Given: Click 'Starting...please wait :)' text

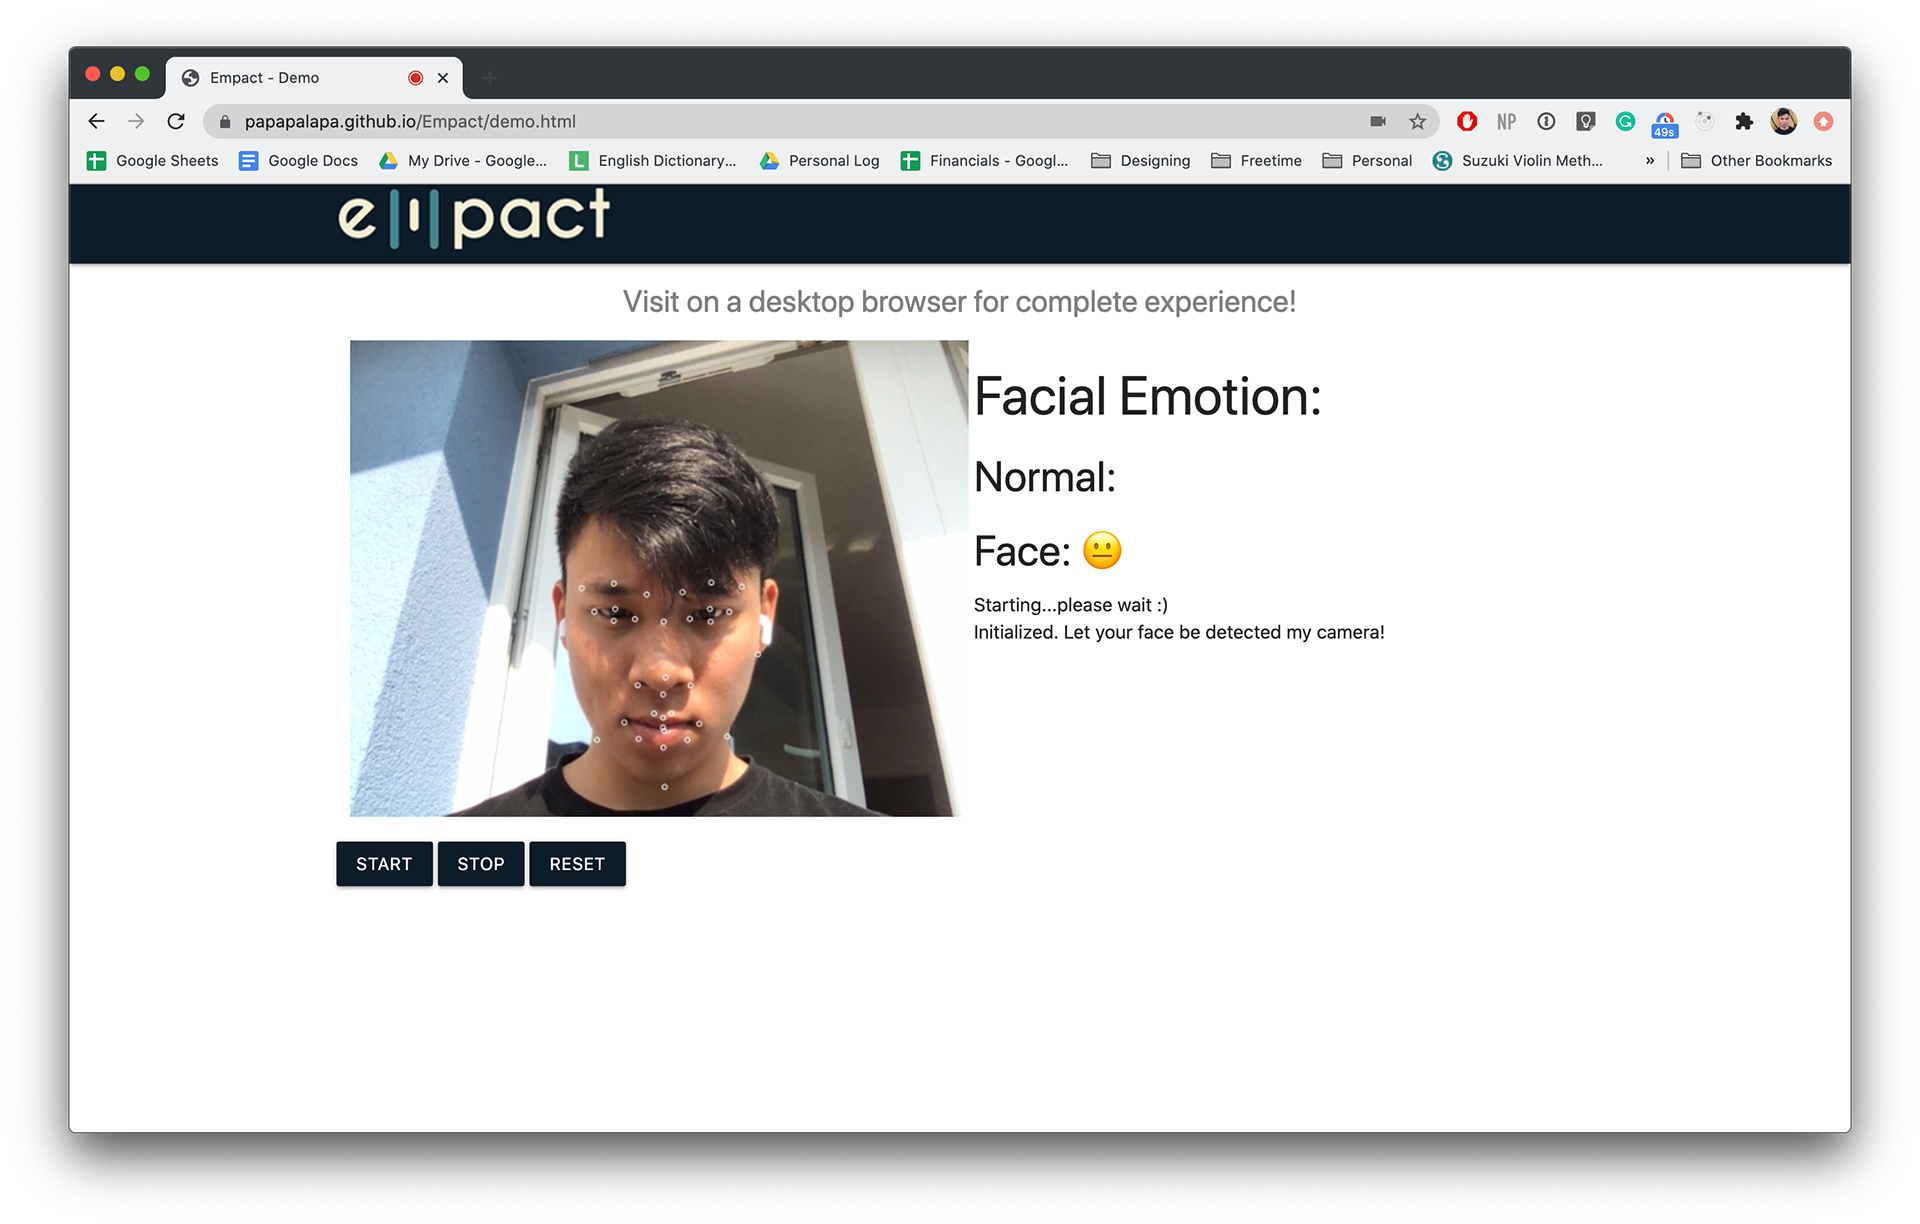Looking at the screenshot, I should pos(1071,605).
